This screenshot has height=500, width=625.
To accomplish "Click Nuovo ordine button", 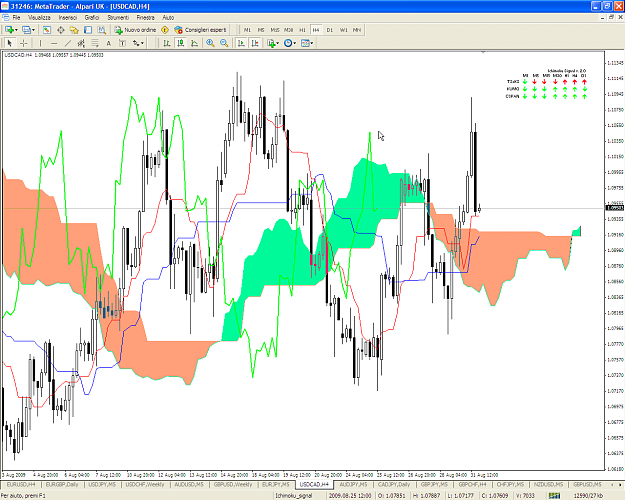I will pos(135,30).
